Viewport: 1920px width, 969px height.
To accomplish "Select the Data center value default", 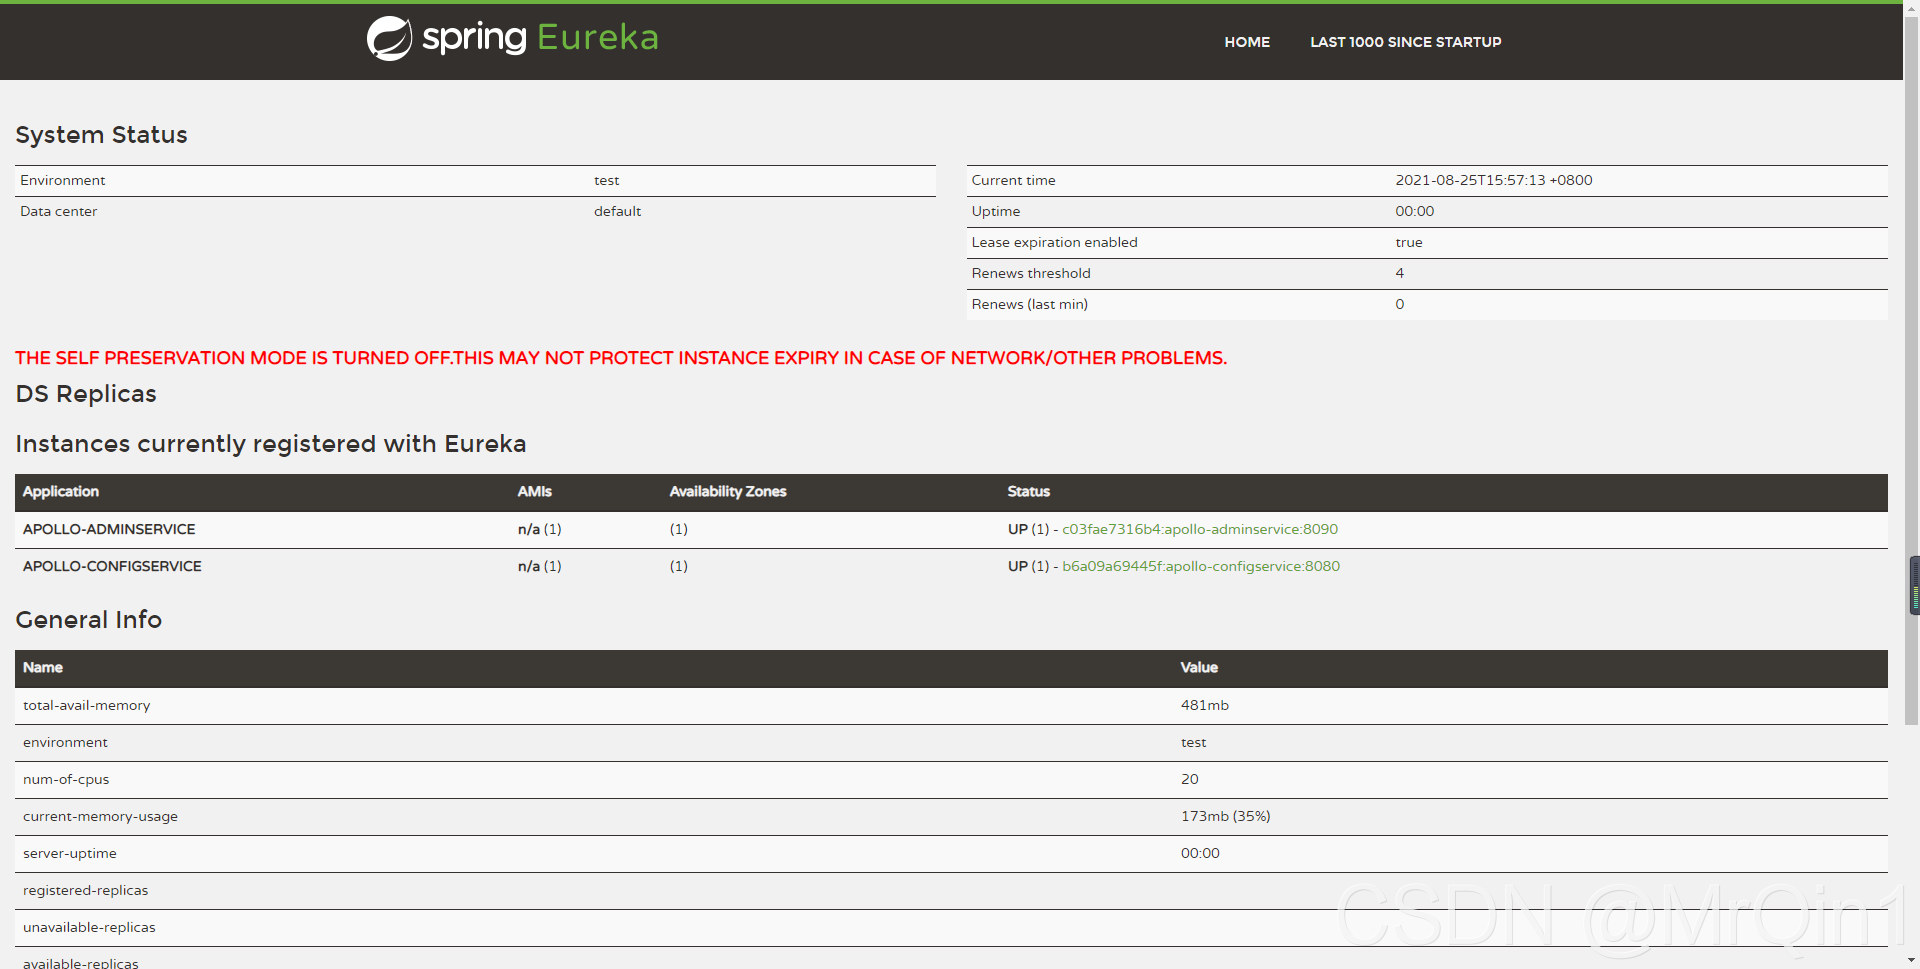I will [x=617, y=211].
